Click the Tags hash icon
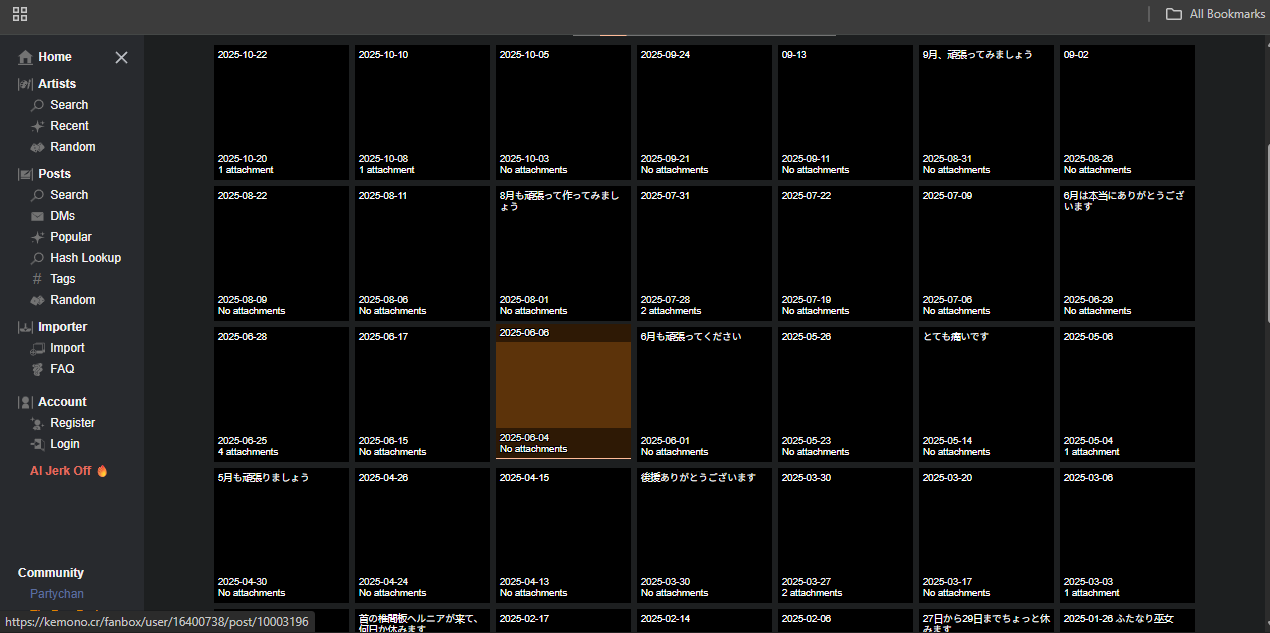This screenshot has height=633, width=1270. pos(38,279)
